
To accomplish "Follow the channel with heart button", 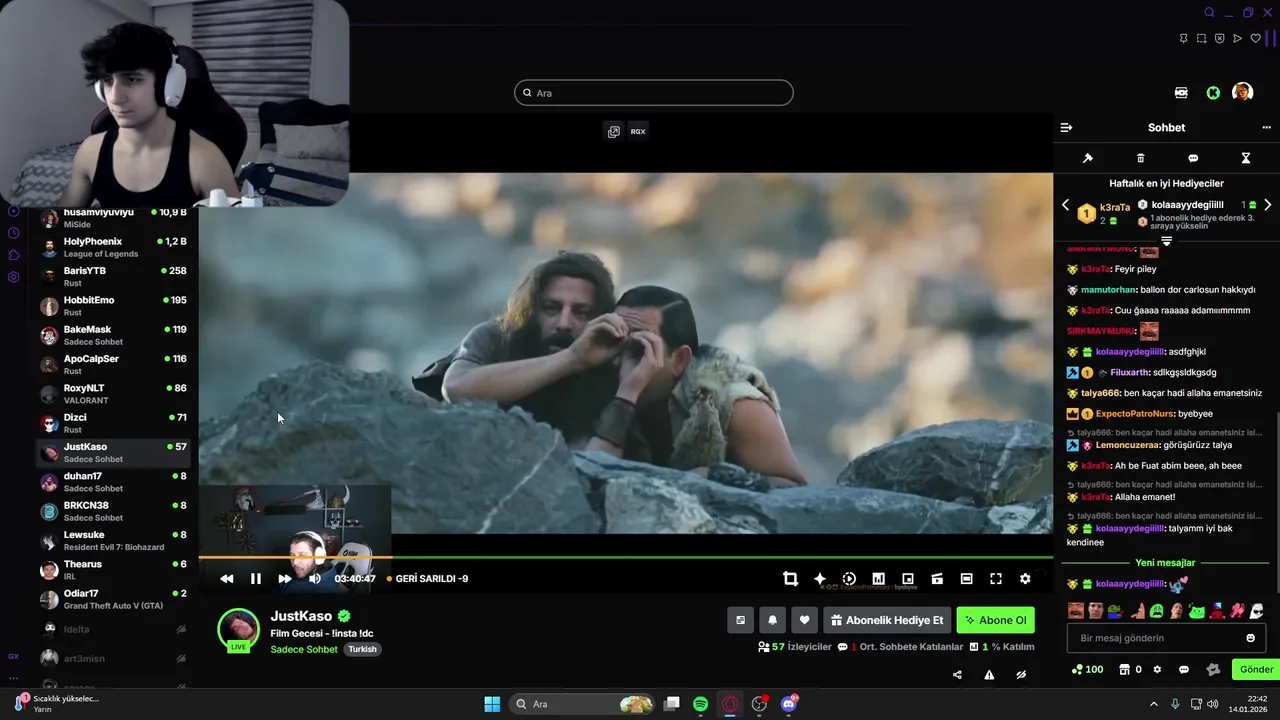I will (x=804, y=620).
